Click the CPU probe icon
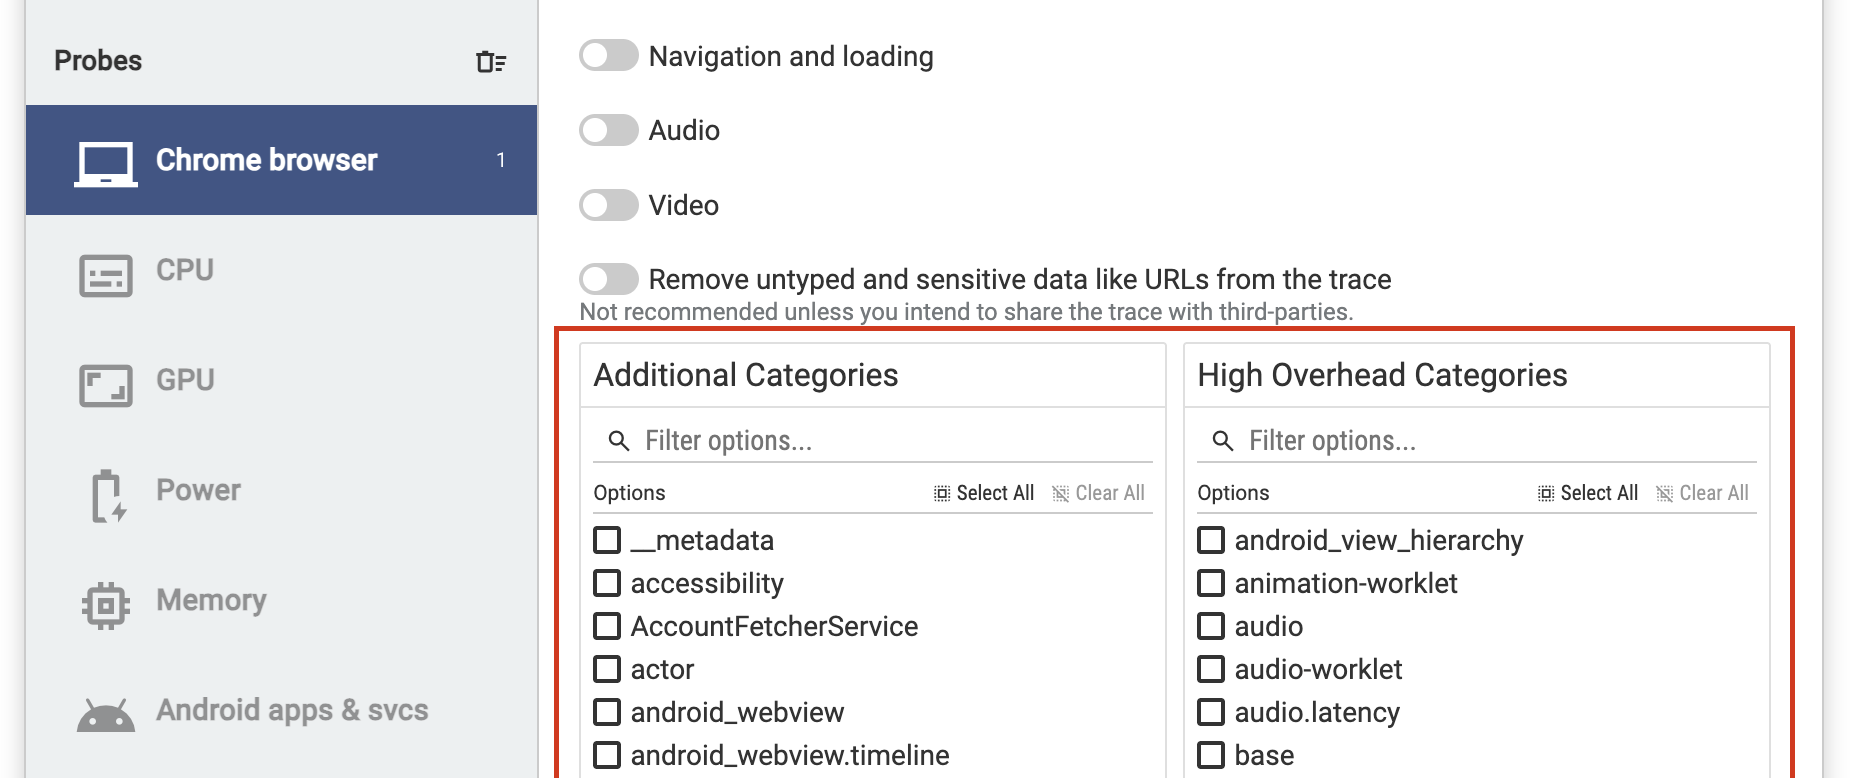 [x=105, y=275]
